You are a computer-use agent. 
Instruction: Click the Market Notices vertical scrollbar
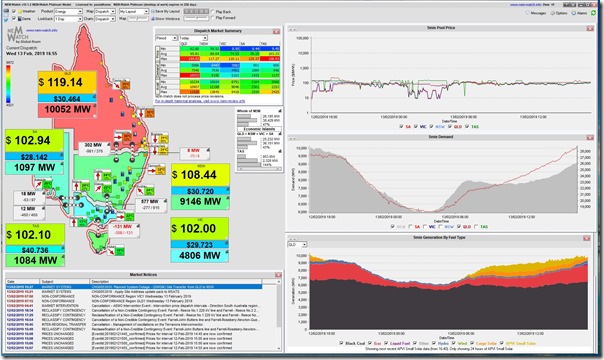[x=279, y=315]
